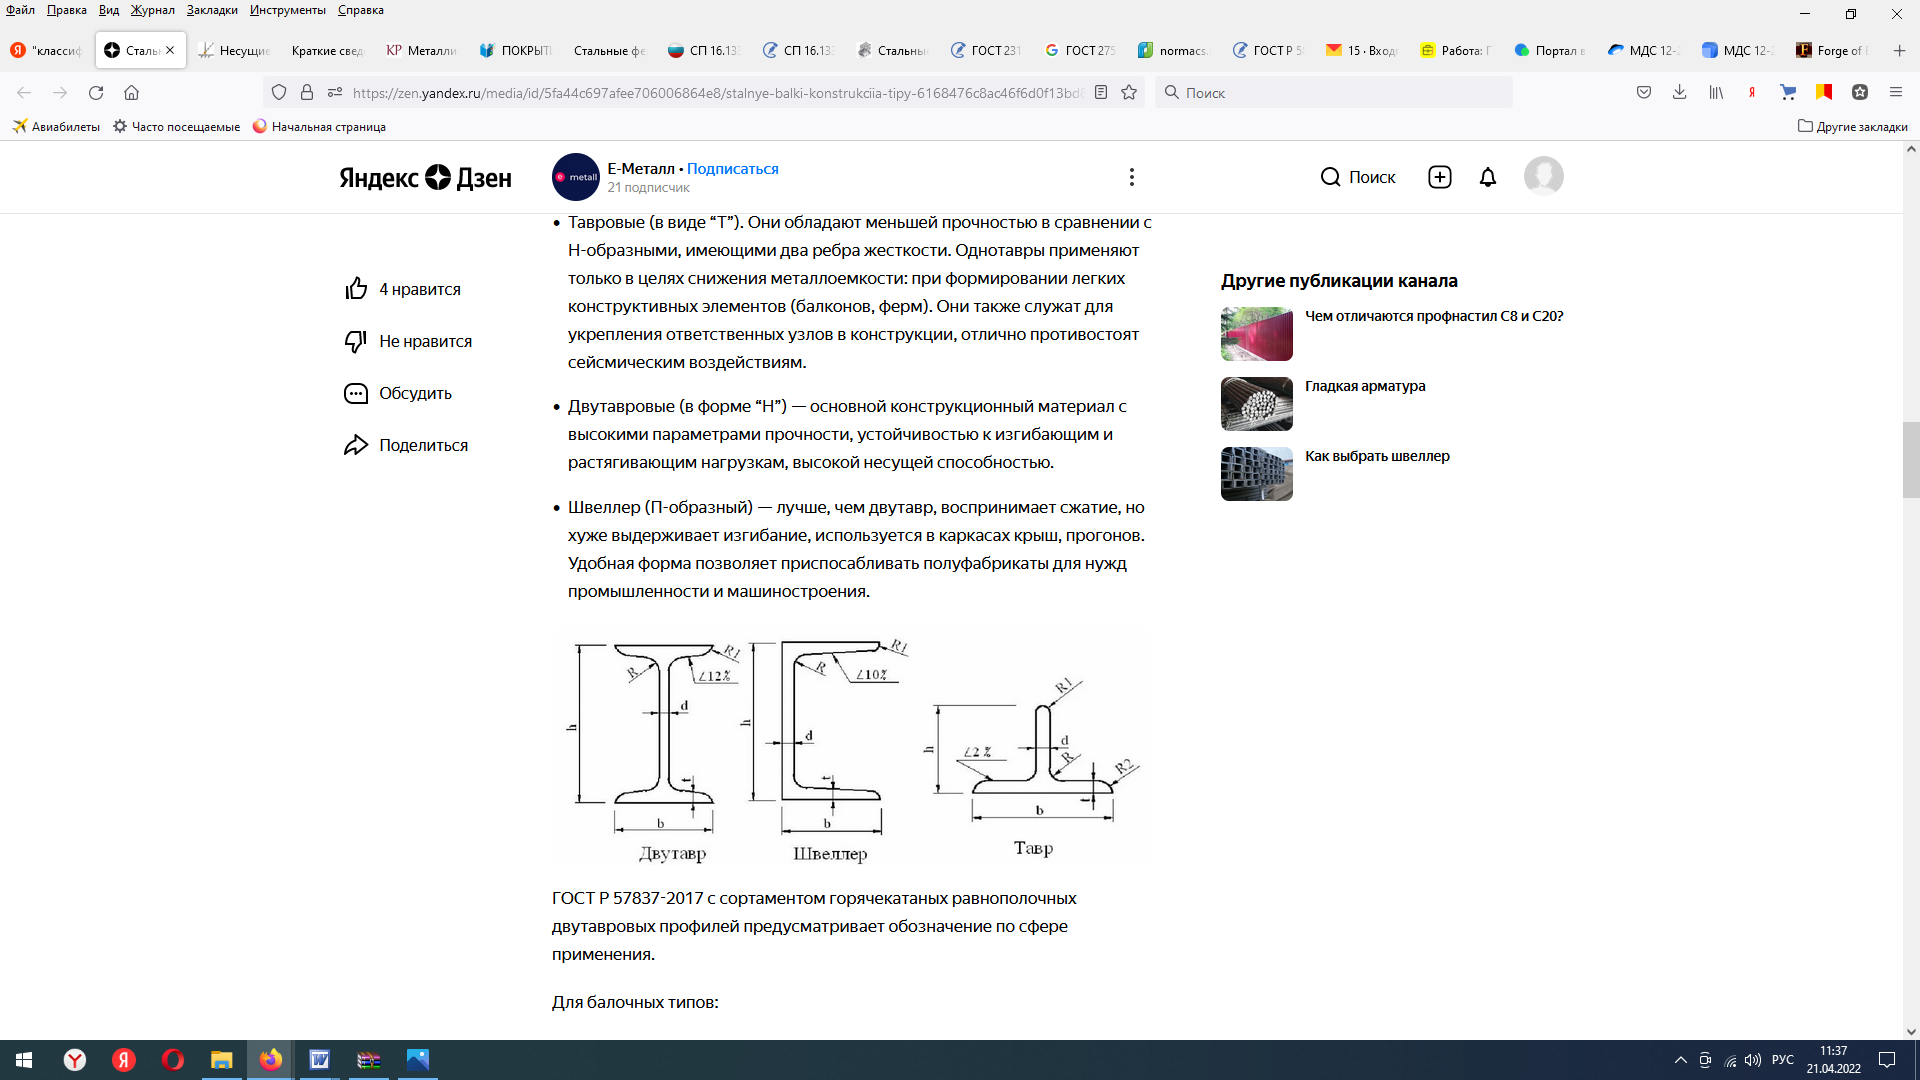Open the notifications bell

1488,177
